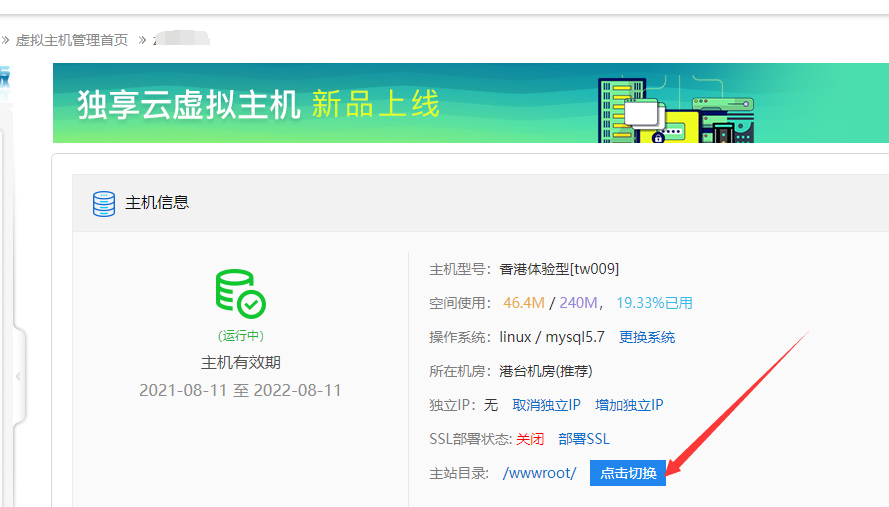Image resolution: width=889 pixels, height=507 pixels.
Task: Open the /wwwroot/ directory link
Action: [539, 473]
